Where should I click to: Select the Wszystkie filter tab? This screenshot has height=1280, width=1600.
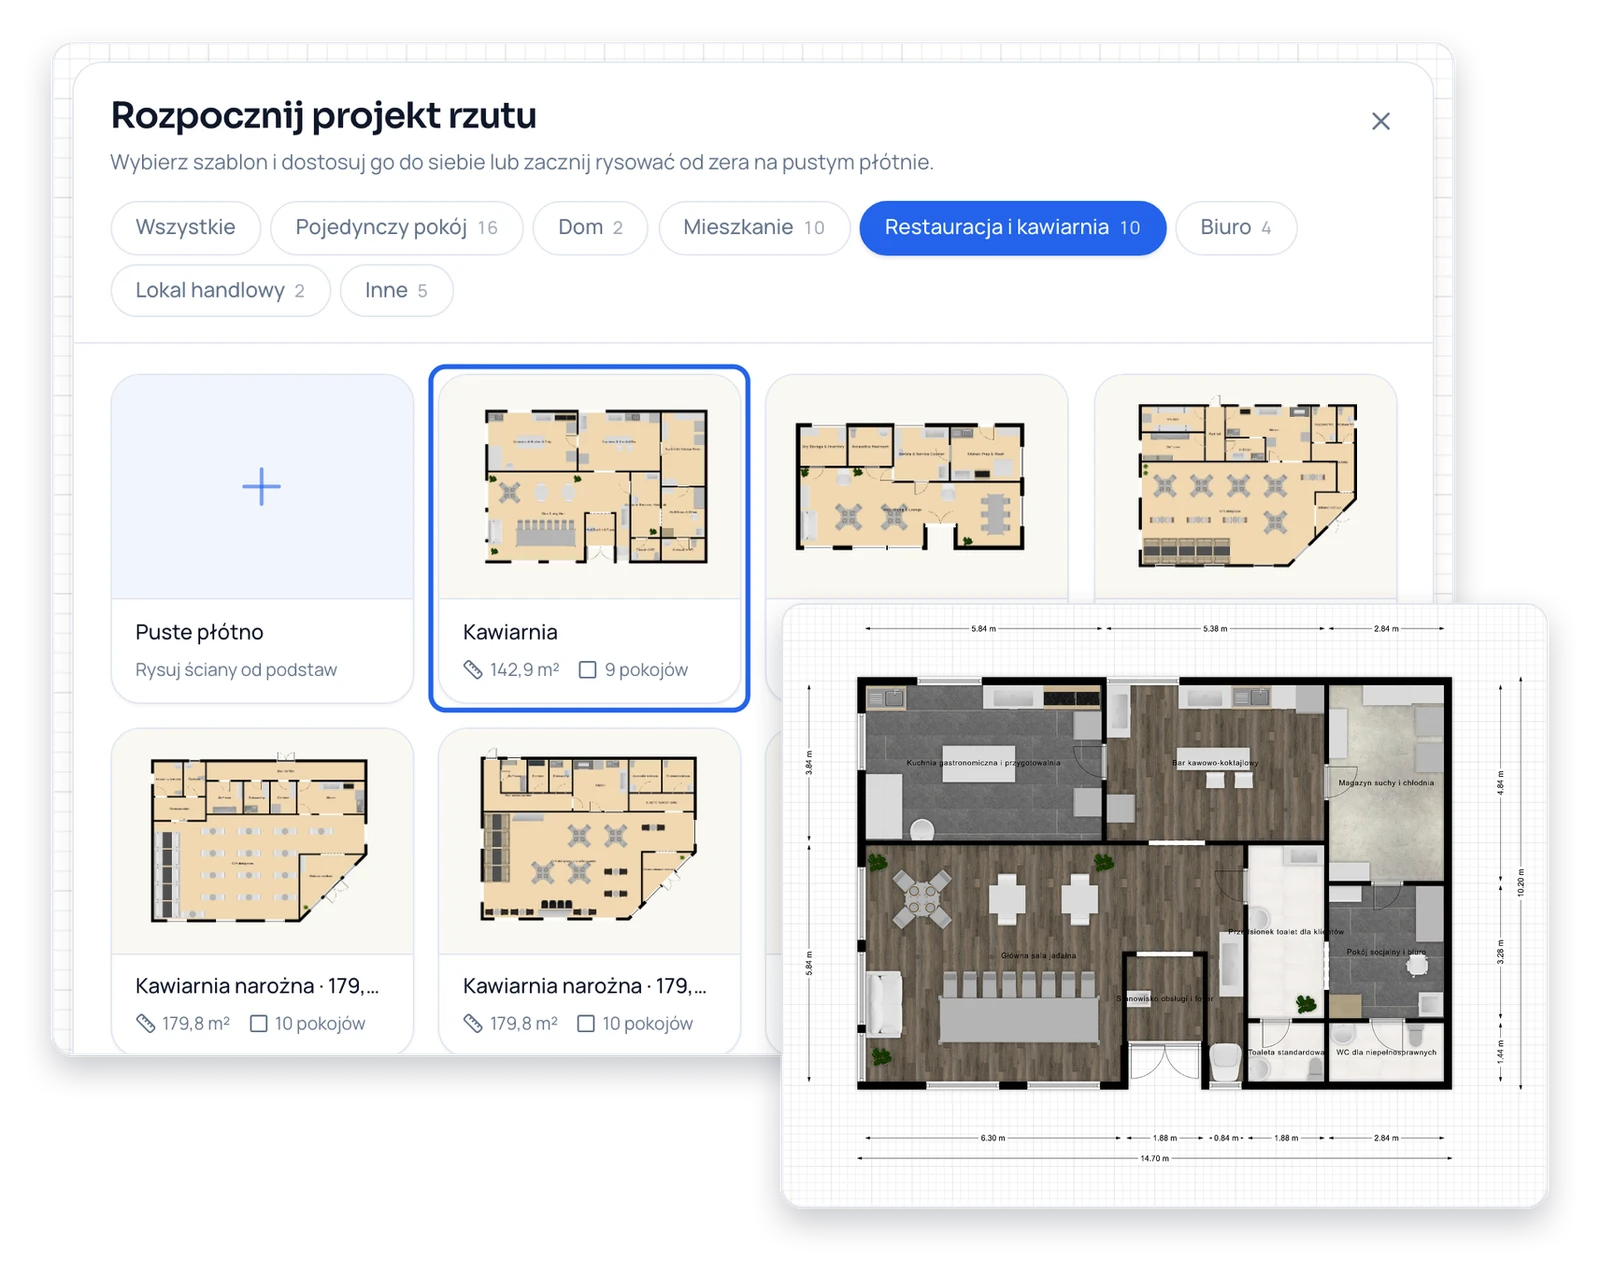[186, 228]
